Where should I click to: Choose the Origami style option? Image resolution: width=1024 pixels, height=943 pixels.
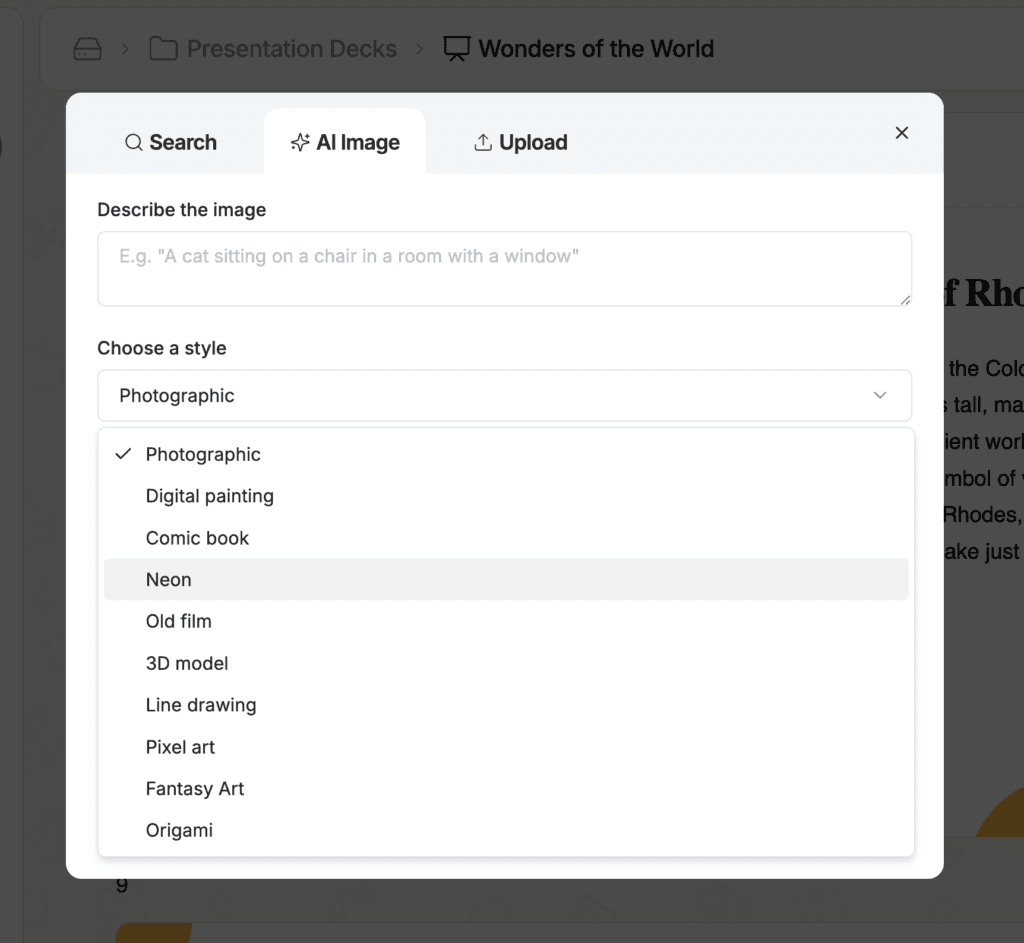coord(506,831)
